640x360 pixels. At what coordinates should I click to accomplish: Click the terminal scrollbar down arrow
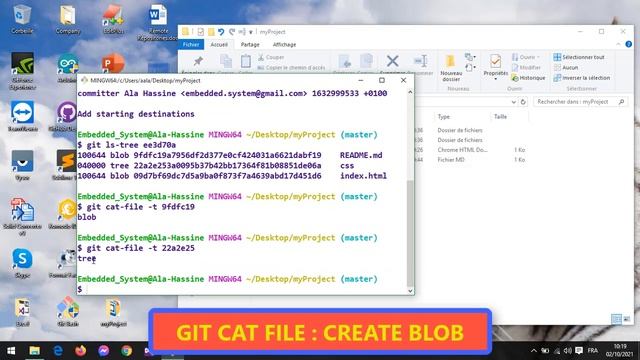point(410,291)
